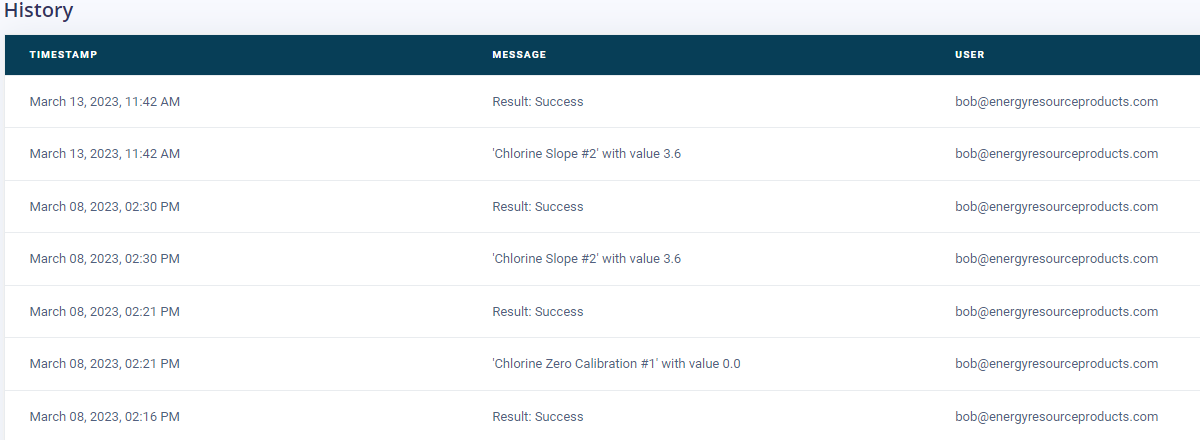Select March 13 'Chlorine Slope #2' message
Image resolution: width=1200 pixels, height=440 pixels.
point(586,154)
